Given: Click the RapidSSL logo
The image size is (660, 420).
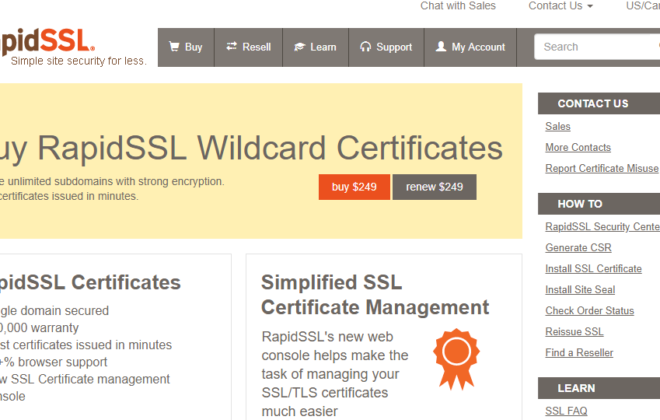Looking at the screenshot, I should pos(48,42).
